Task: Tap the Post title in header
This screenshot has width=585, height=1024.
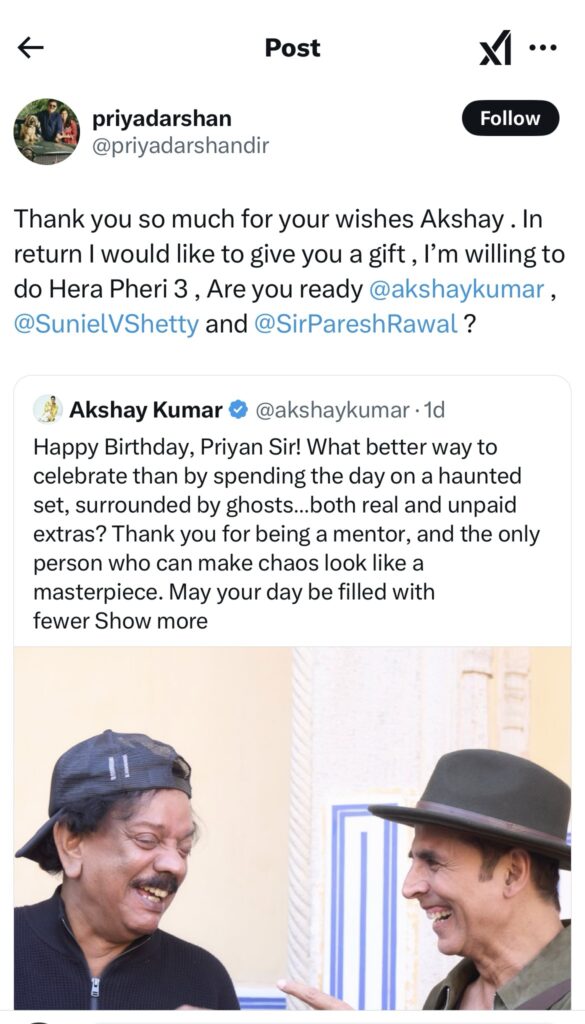Action: (292, 48)
